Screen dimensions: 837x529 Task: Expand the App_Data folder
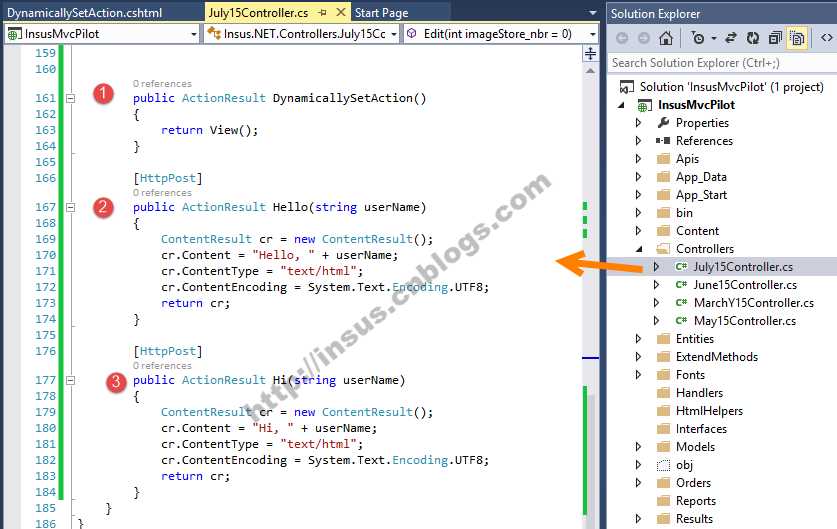[638, 177]
